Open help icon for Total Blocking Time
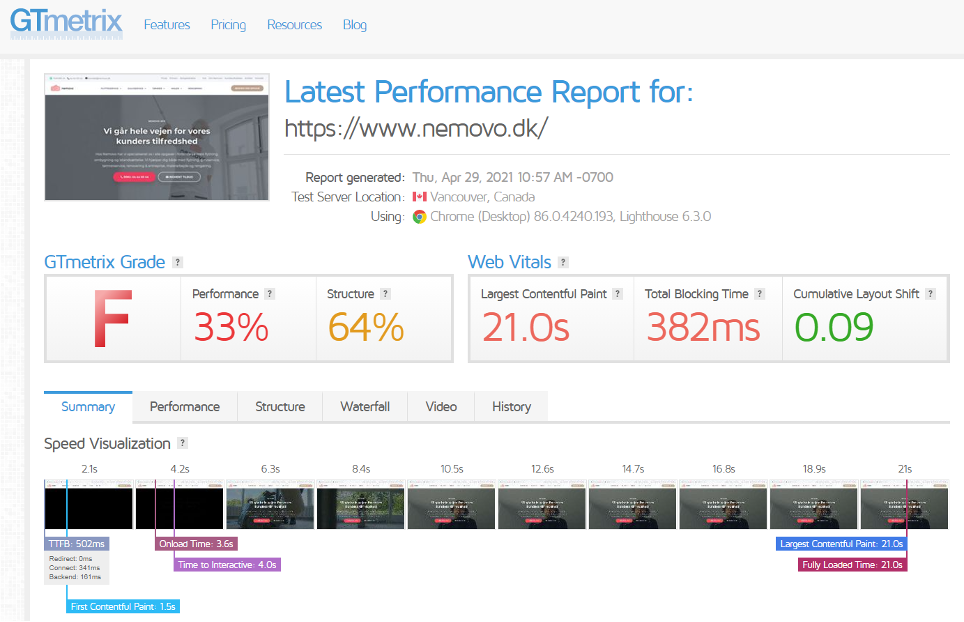The width and height of the screenshot is (964, 622). [759, 294]
